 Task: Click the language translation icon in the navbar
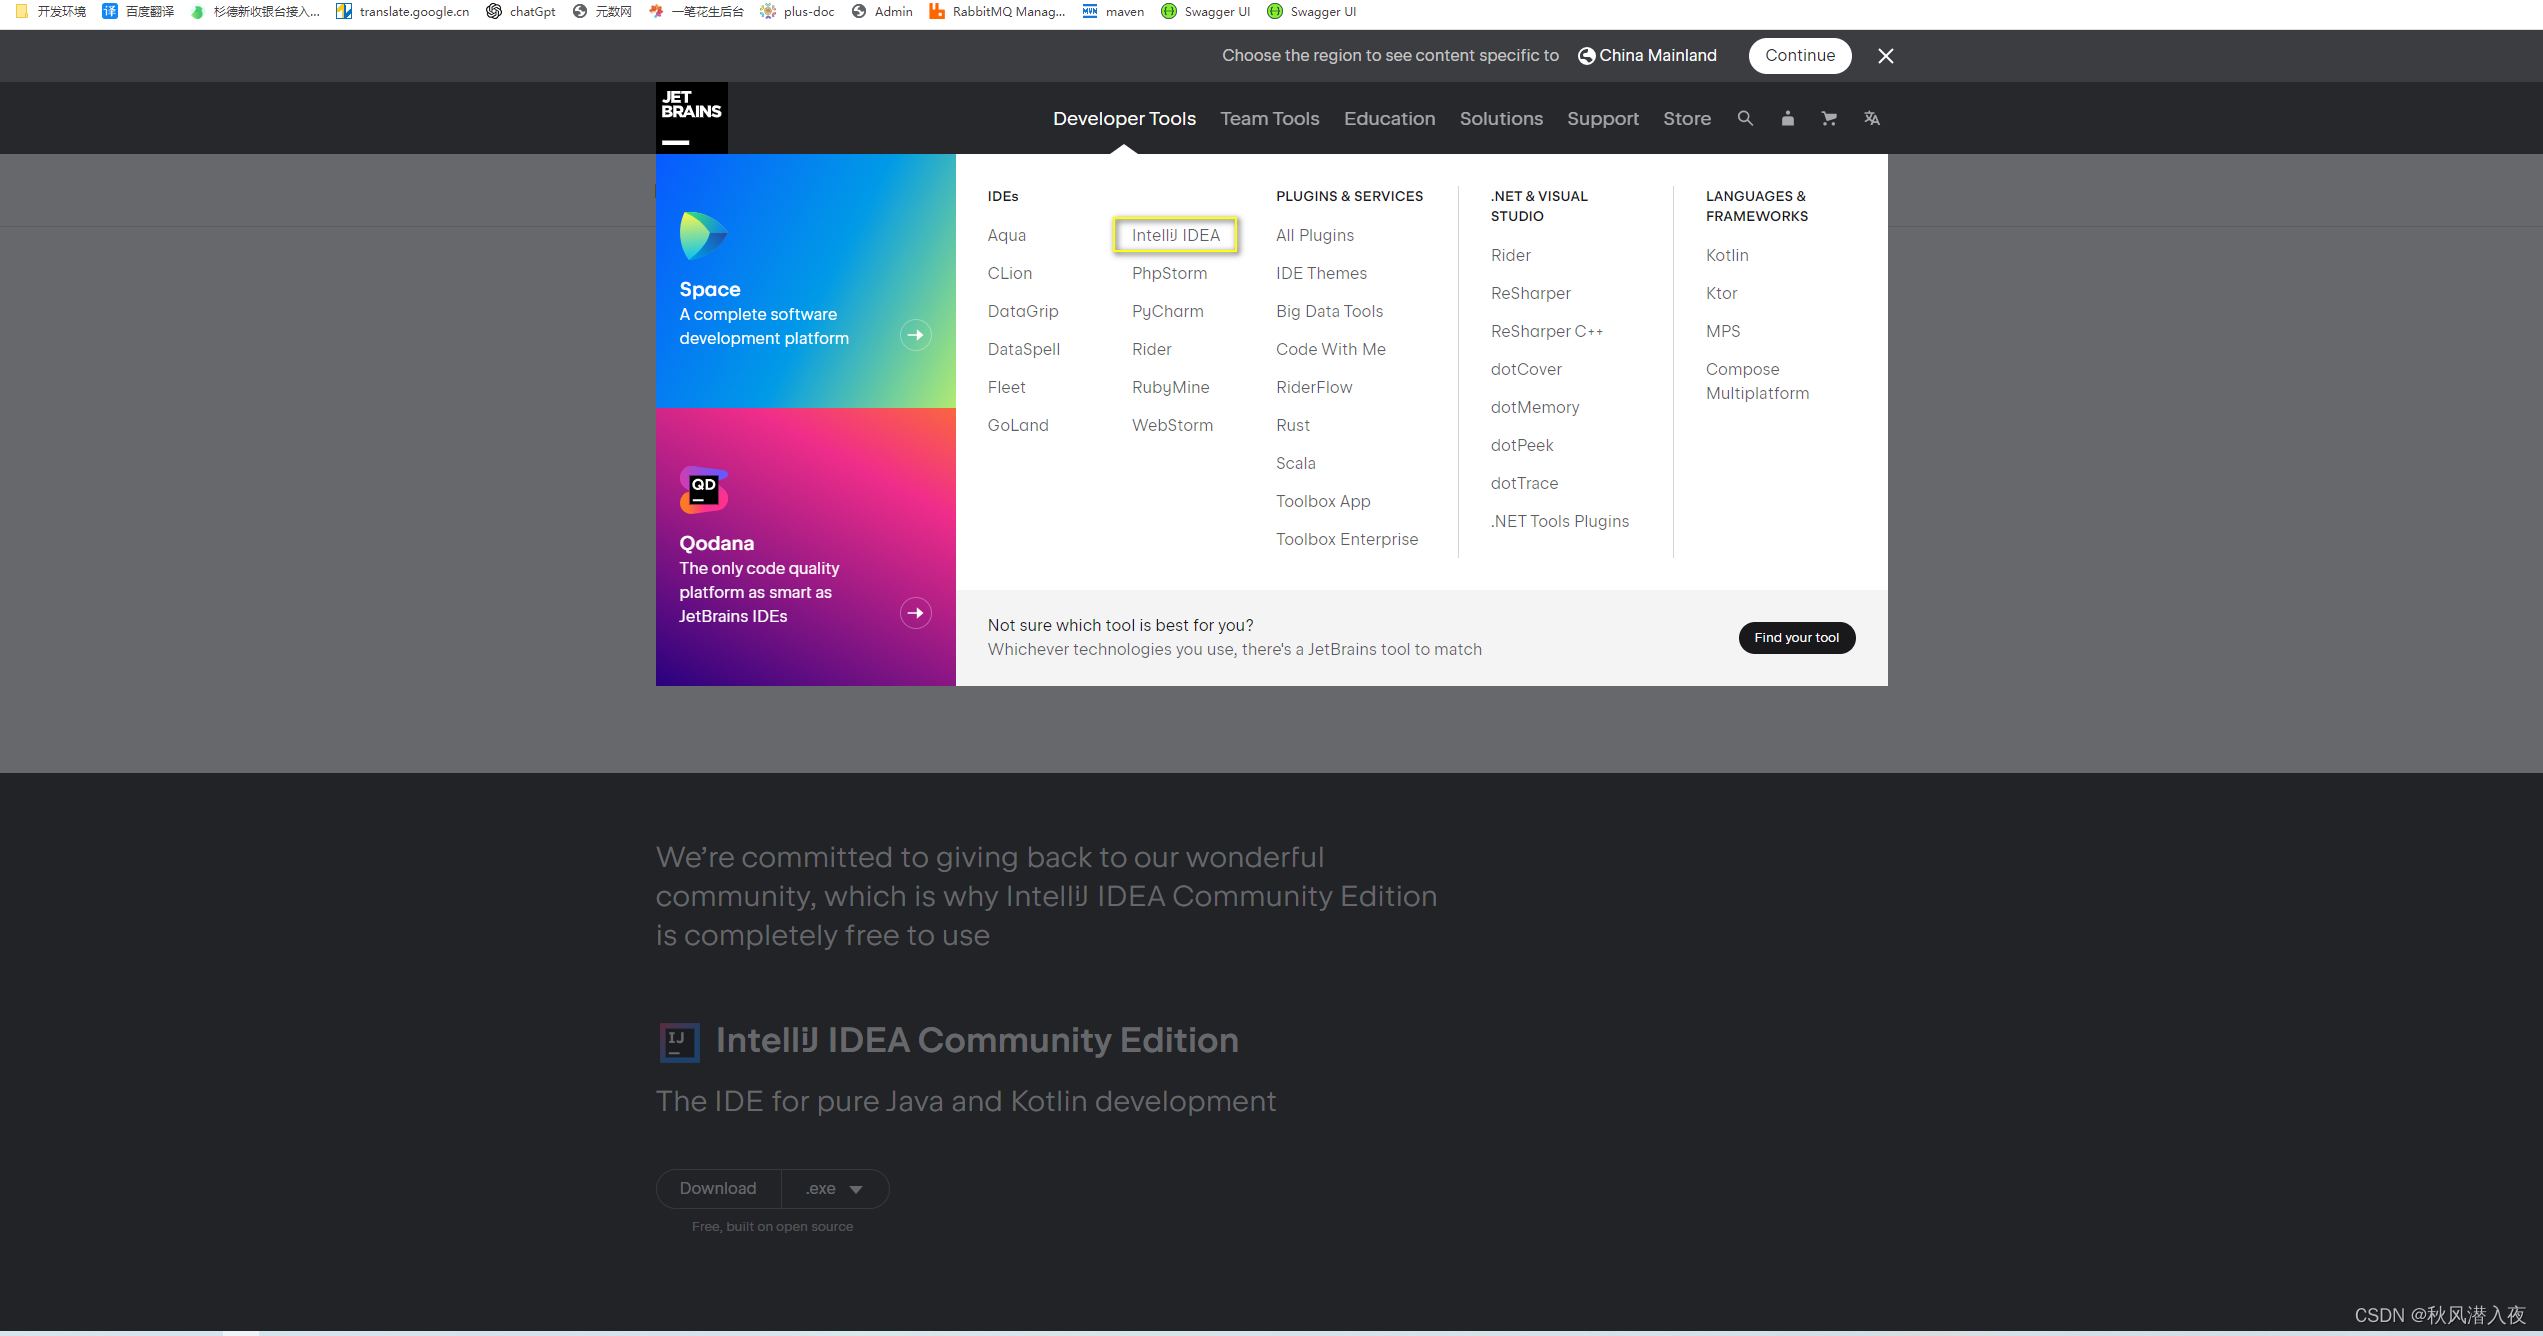click(1871, 118)
